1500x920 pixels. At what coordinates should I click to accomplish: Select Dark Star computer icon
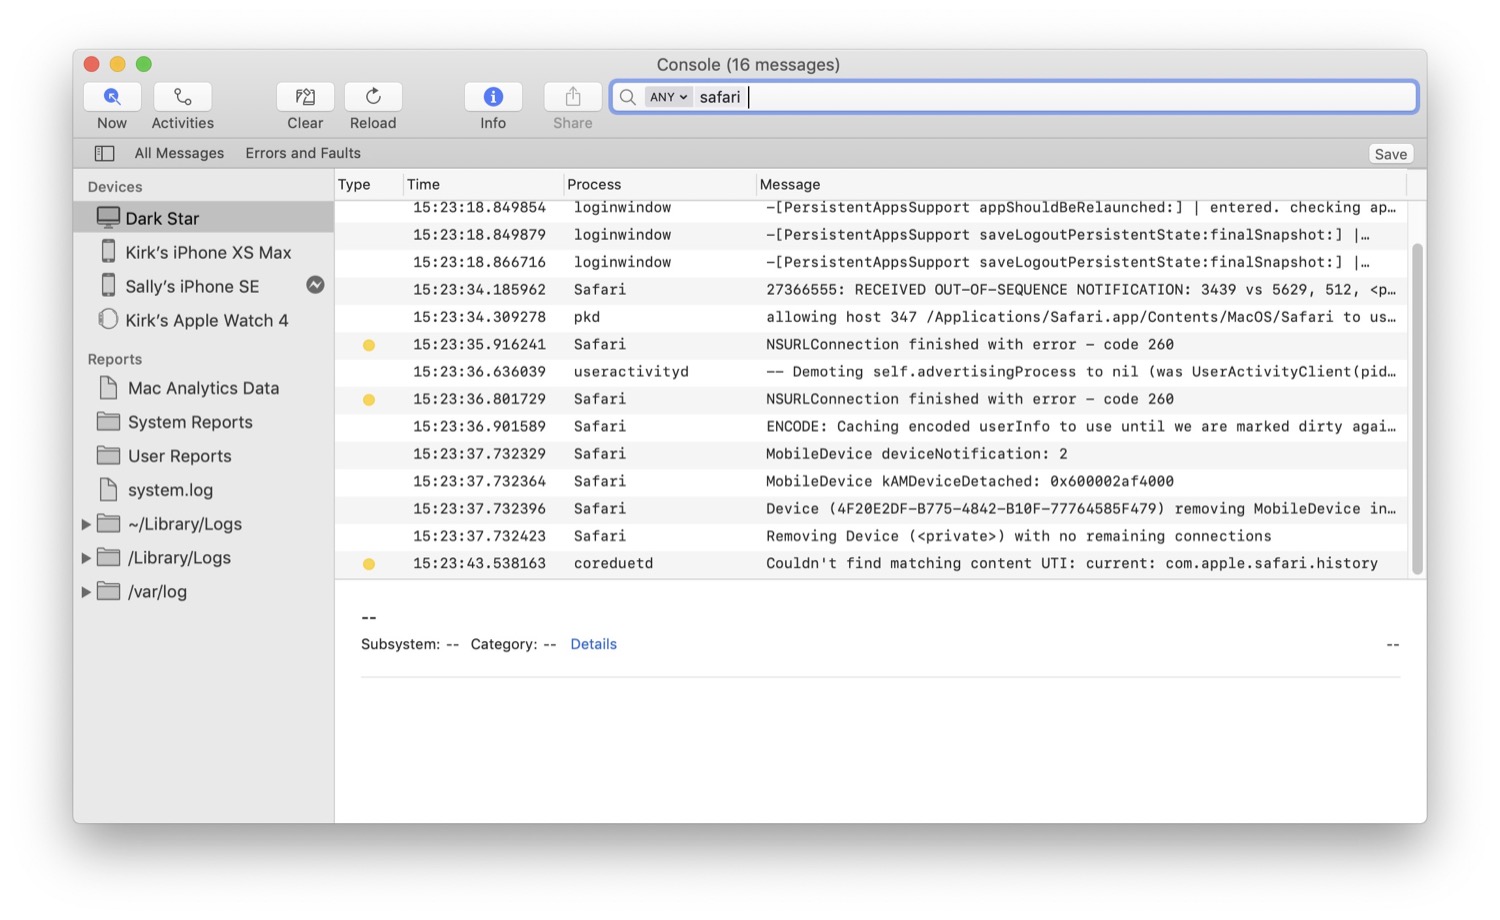[x=108, y=217]
